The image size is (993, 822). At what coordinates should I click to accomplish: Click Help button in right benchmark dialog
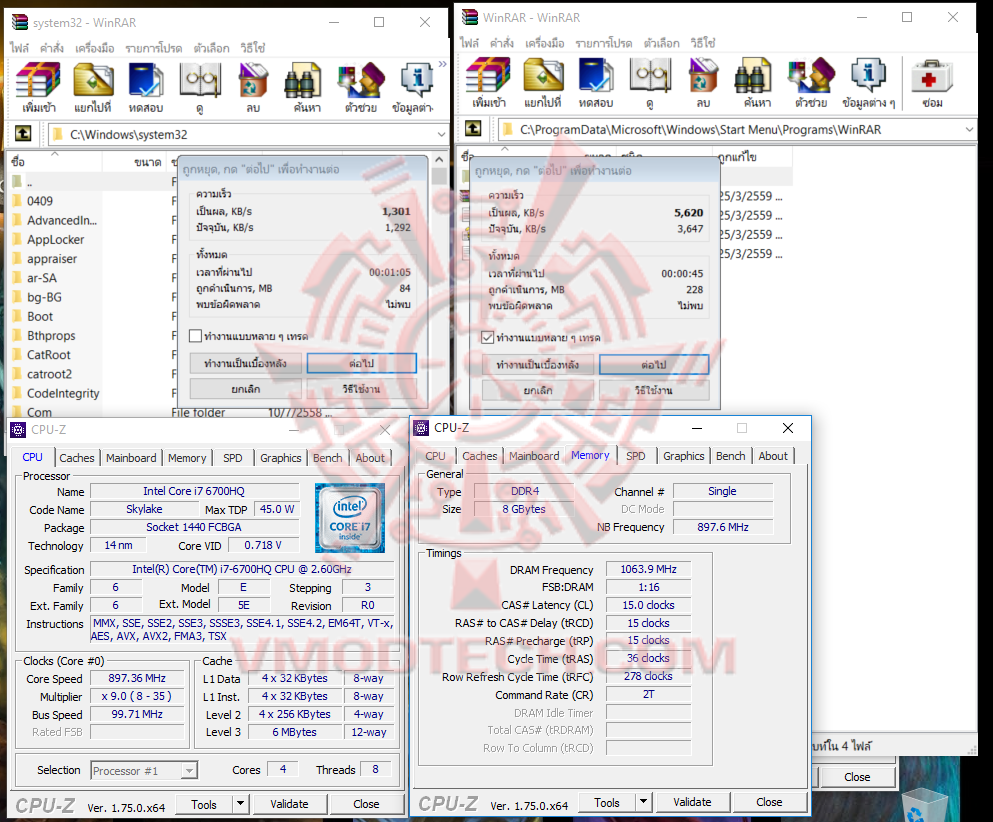pyautogui.click(x=654, y=390)
